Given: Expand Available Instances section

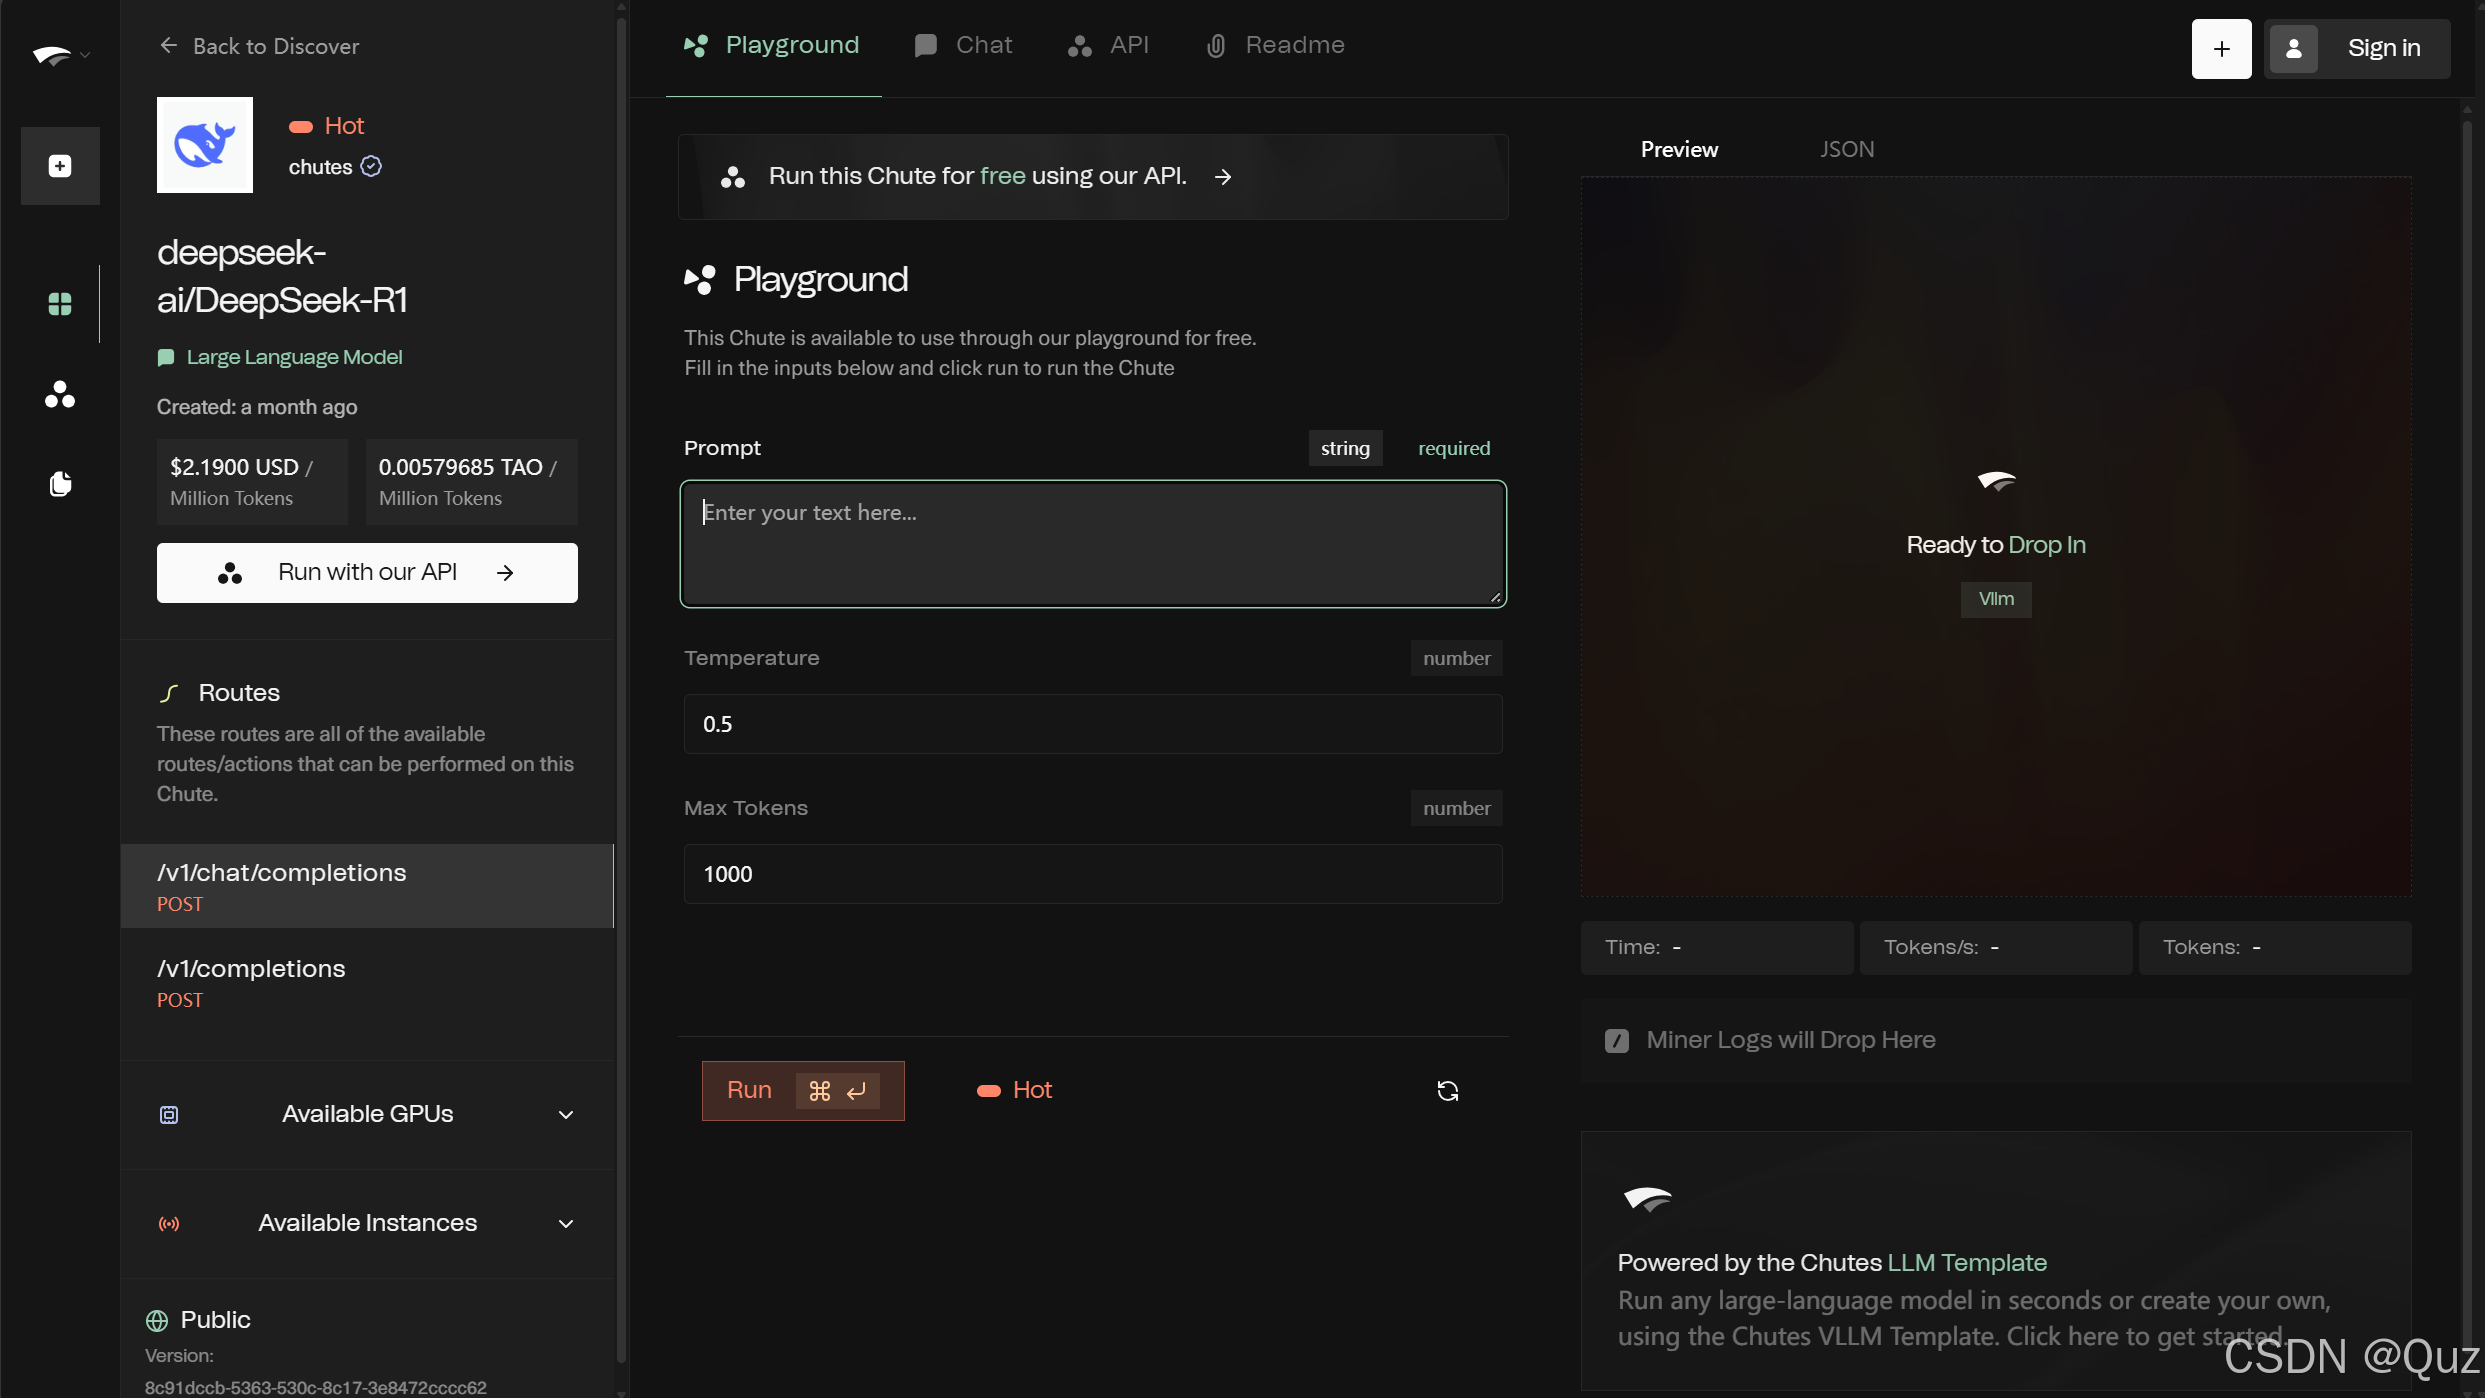Looking at the screenshot, I should coord(367,1223).
